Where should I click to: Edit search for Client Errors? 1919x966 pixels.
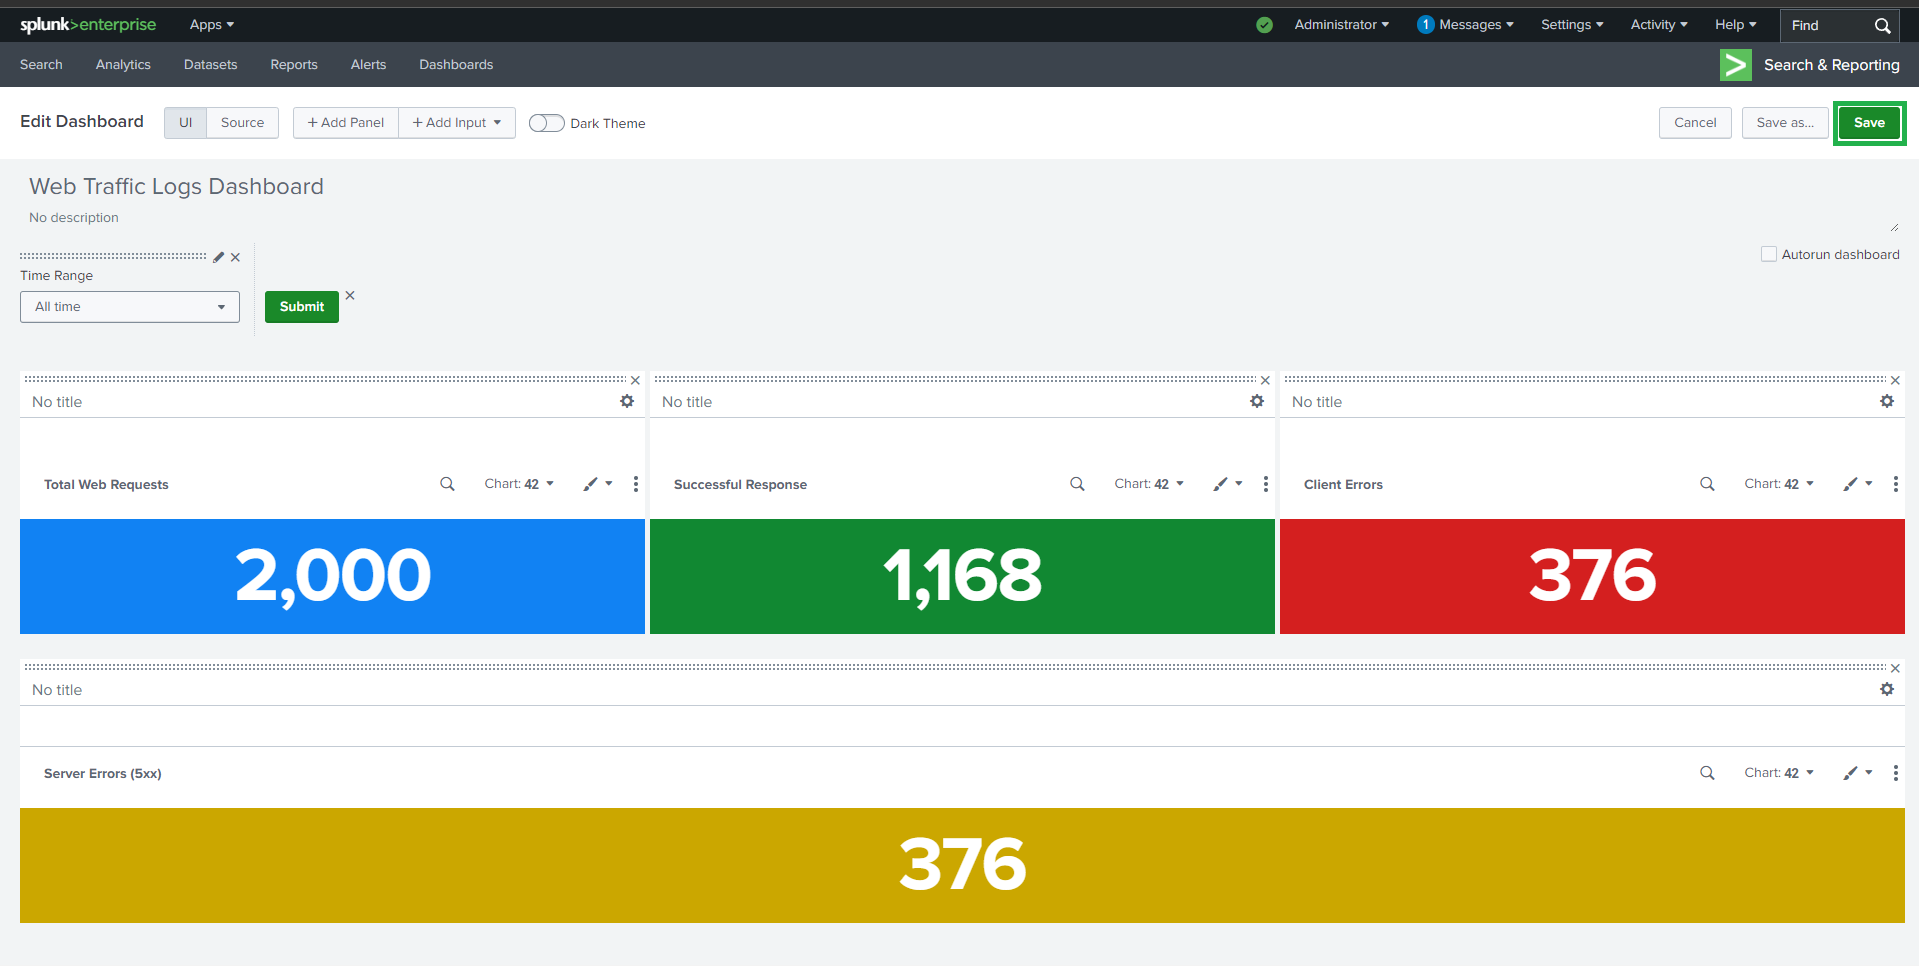click(x=1707, y=484)
